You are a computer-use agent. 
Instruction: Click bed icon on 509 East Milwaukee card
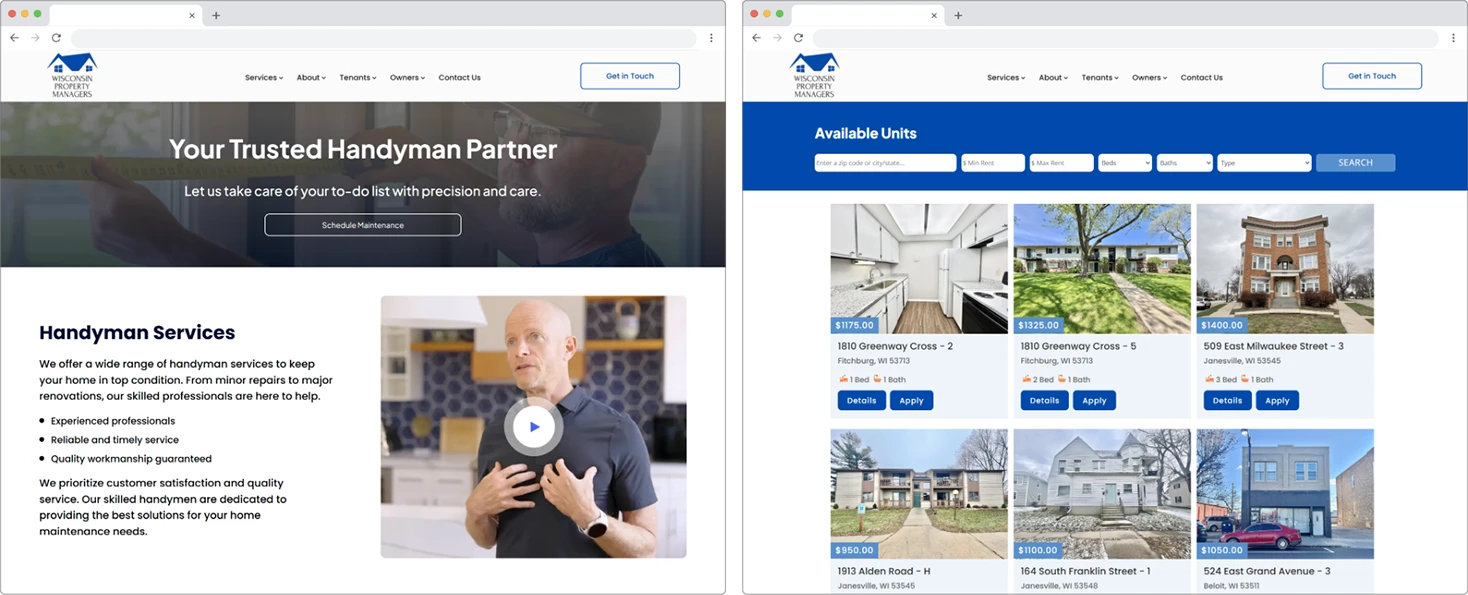1209,379
